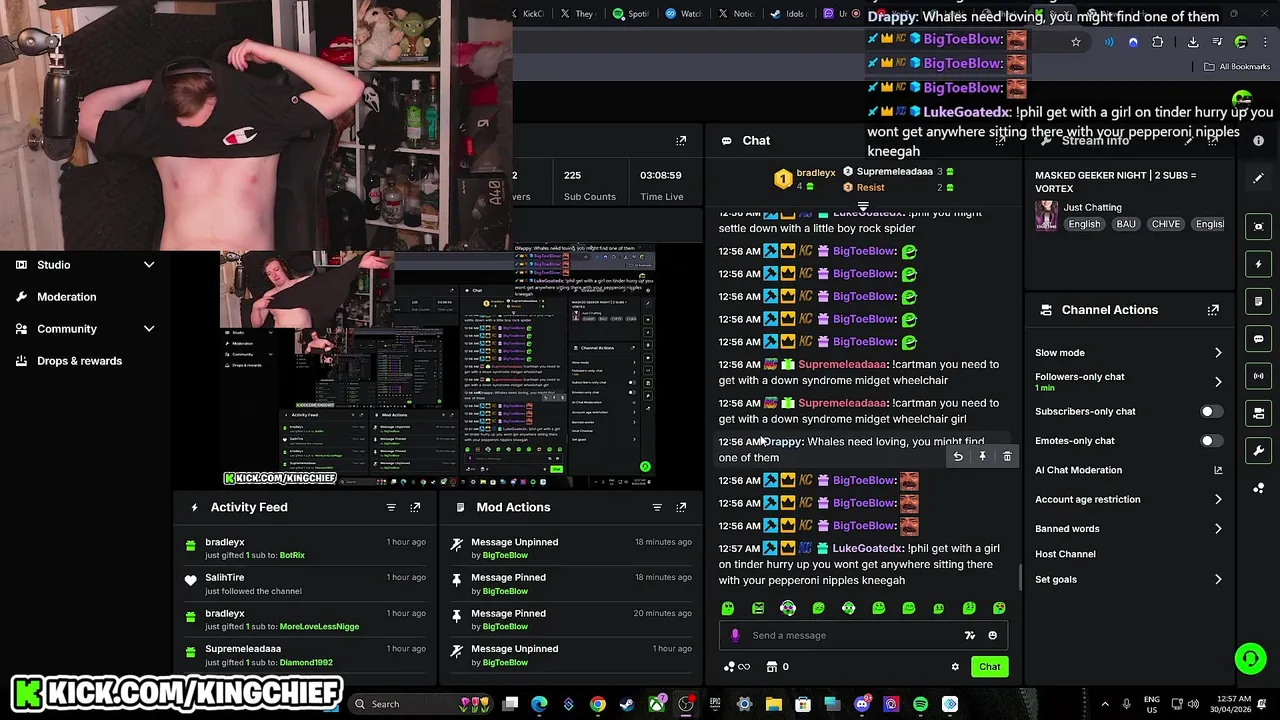Expand Account age restriction options
1280x720 pixels.
[x=1218, y=499]
